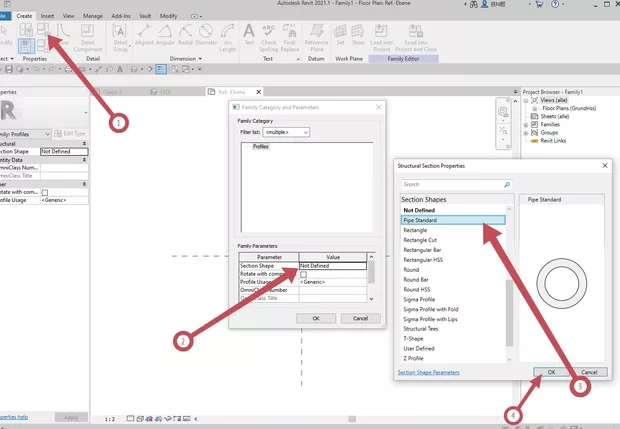Switch to the Manage ribbon tab
Viewport: 620px width, 429px height.
point(92,16)
